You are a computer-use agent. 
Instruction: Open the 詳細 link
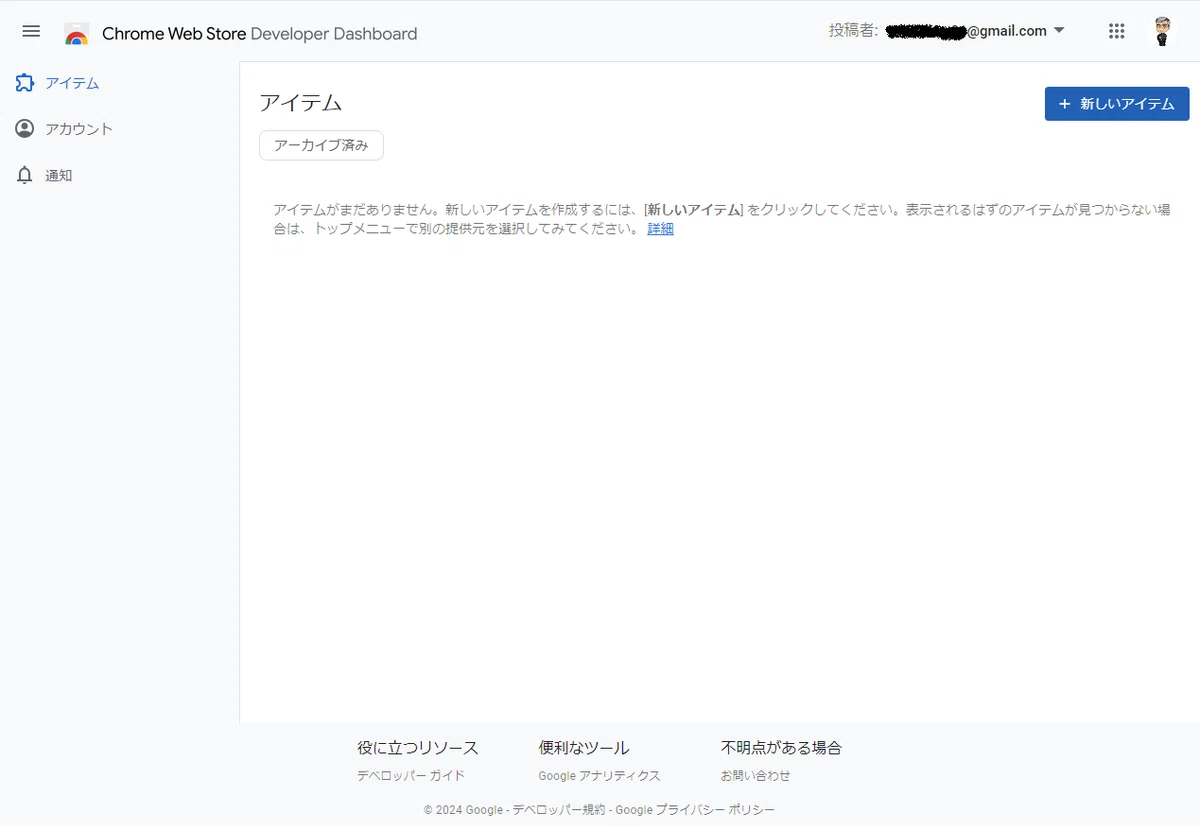click(661, 229)
